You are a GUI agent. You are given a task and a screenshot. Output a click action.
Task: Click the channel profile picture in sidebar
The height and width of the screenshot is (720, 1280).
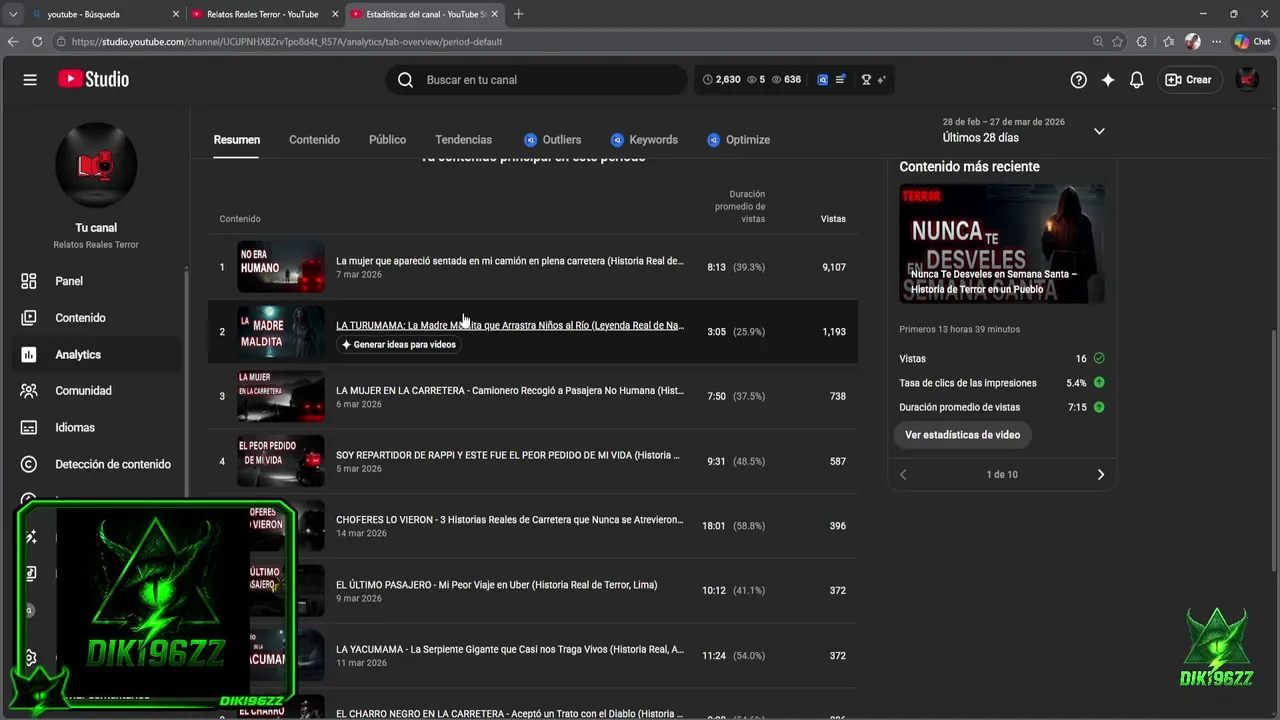(96, 164)
